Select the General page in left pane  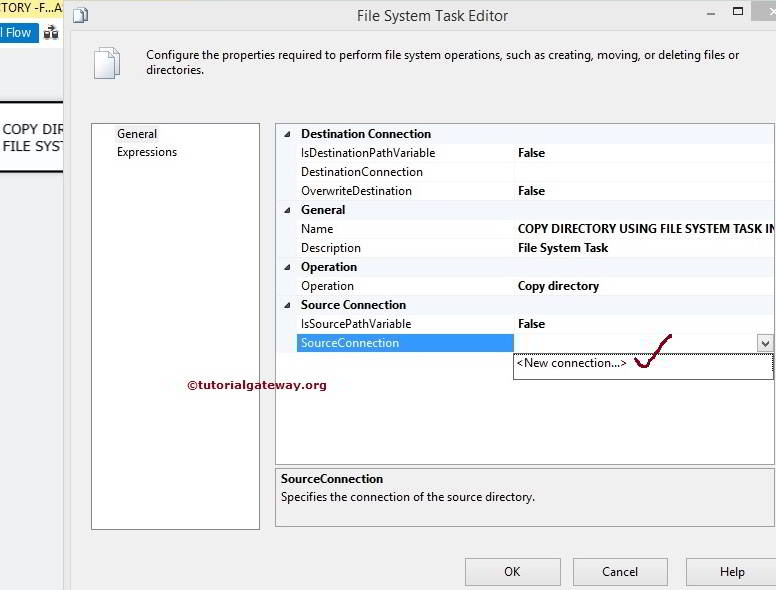click(137, 134)
